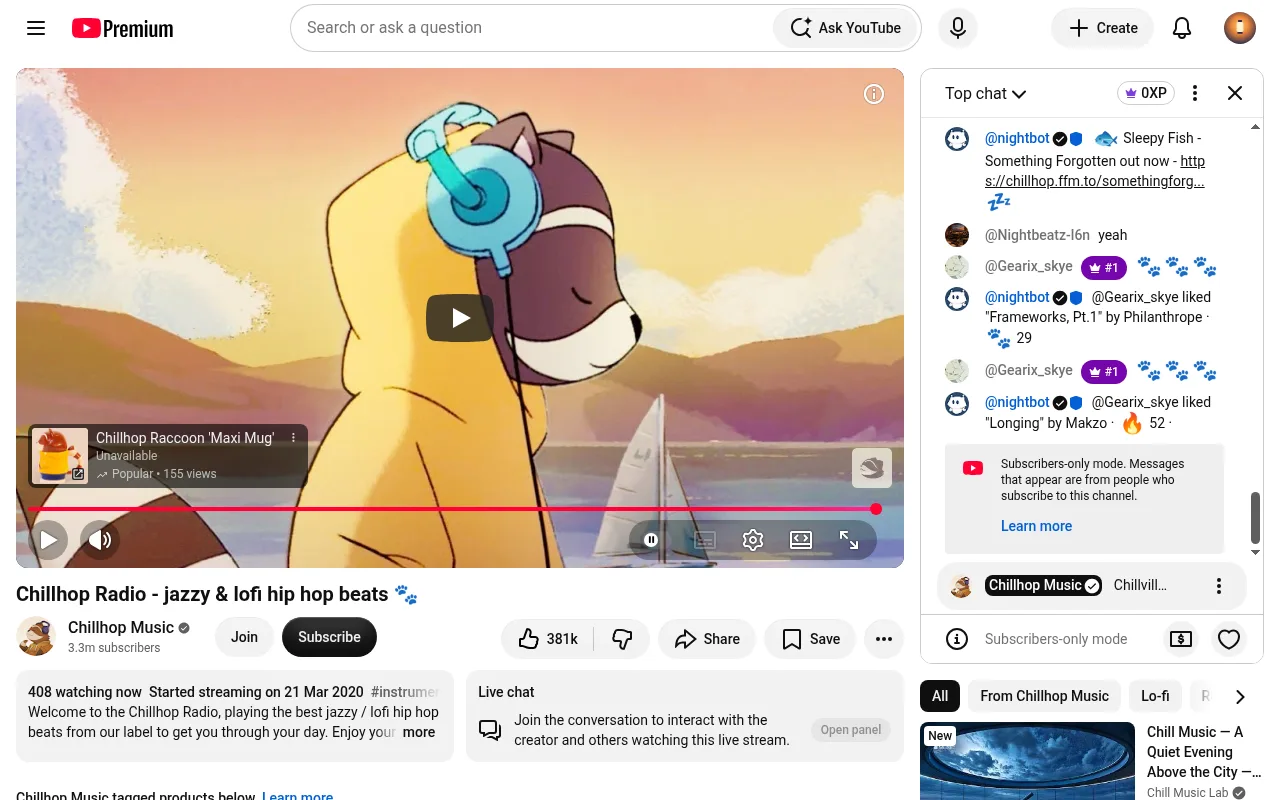Open pinned Chillhop Music message options
Viewport: 1280px width, 800px height.
(x=1219, y=586)
